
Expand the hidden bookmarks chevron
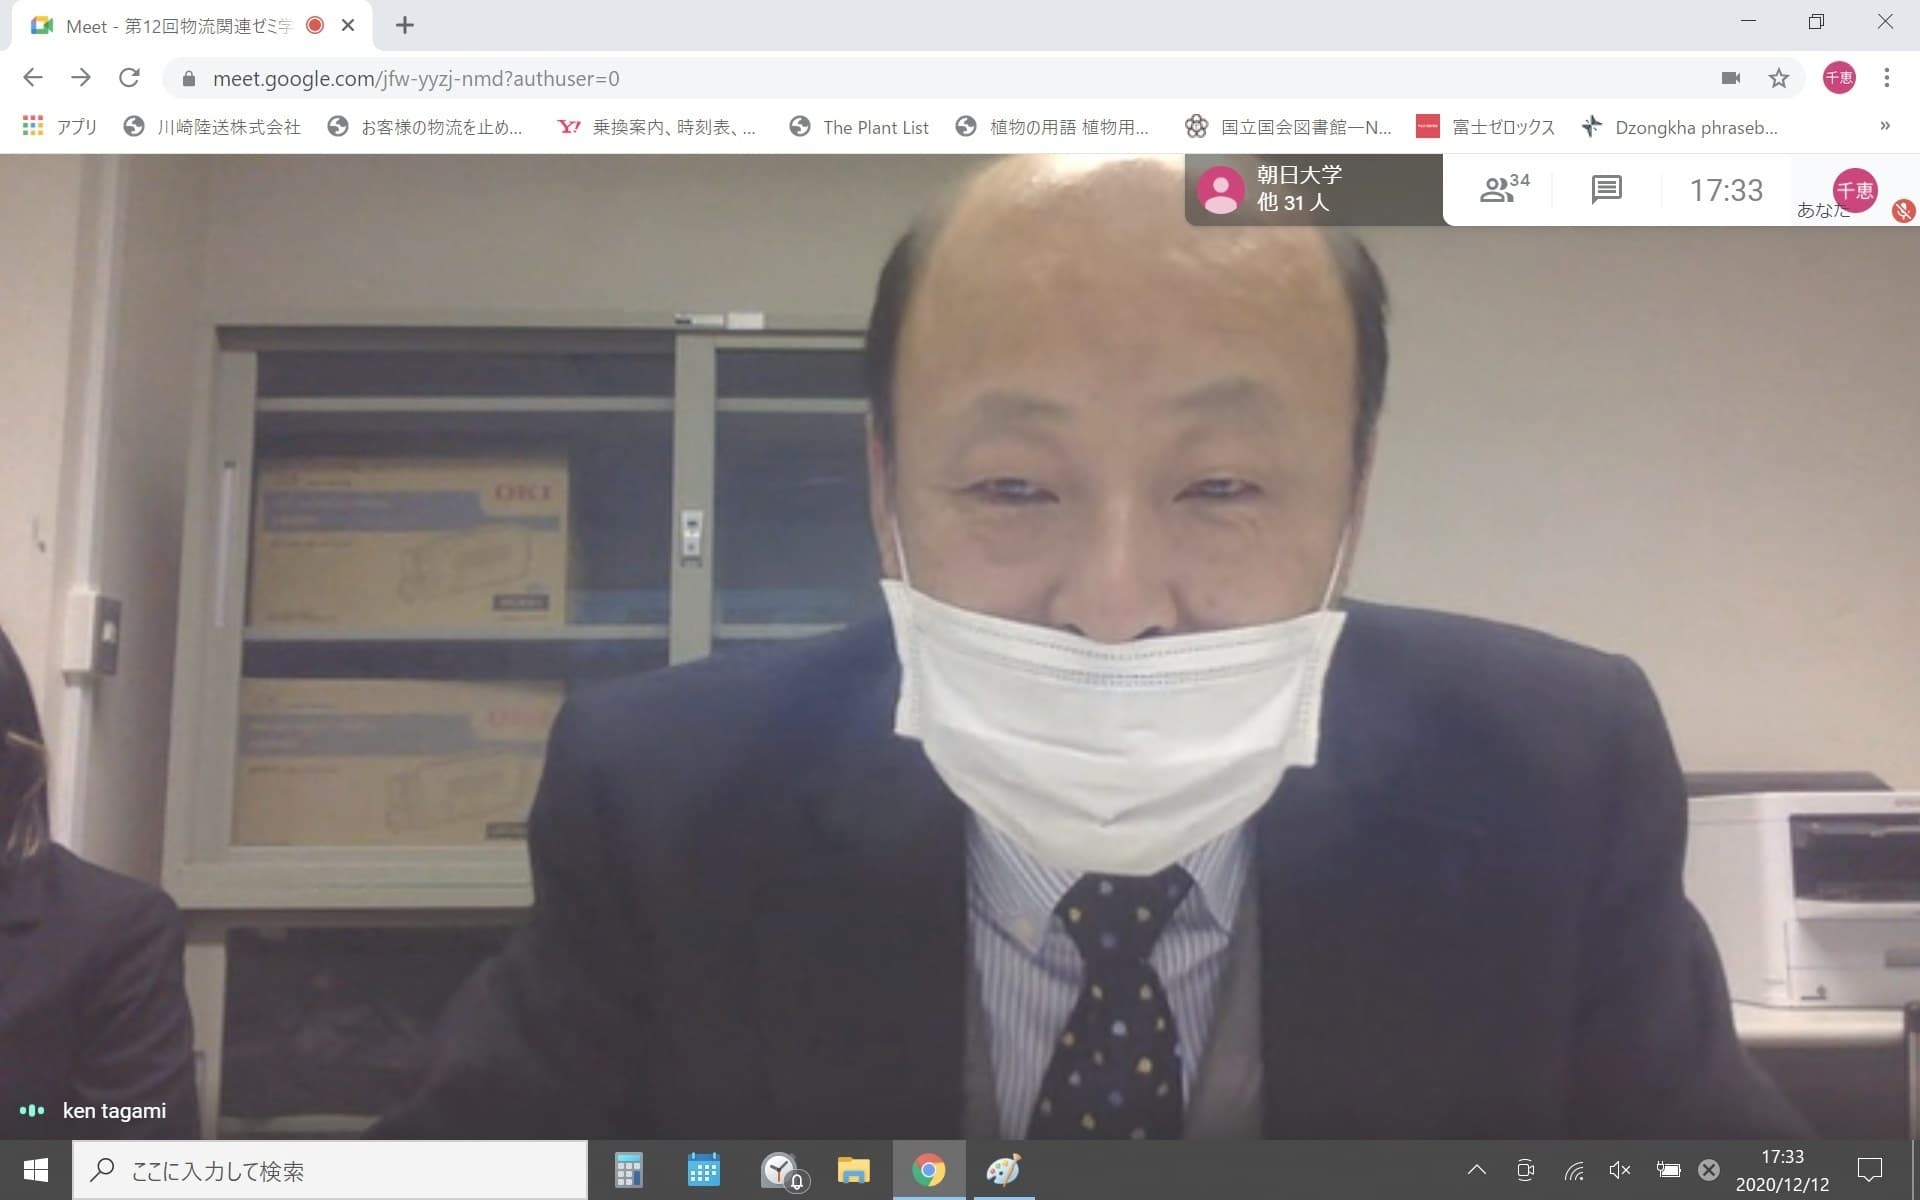[x=1885, y=126]
